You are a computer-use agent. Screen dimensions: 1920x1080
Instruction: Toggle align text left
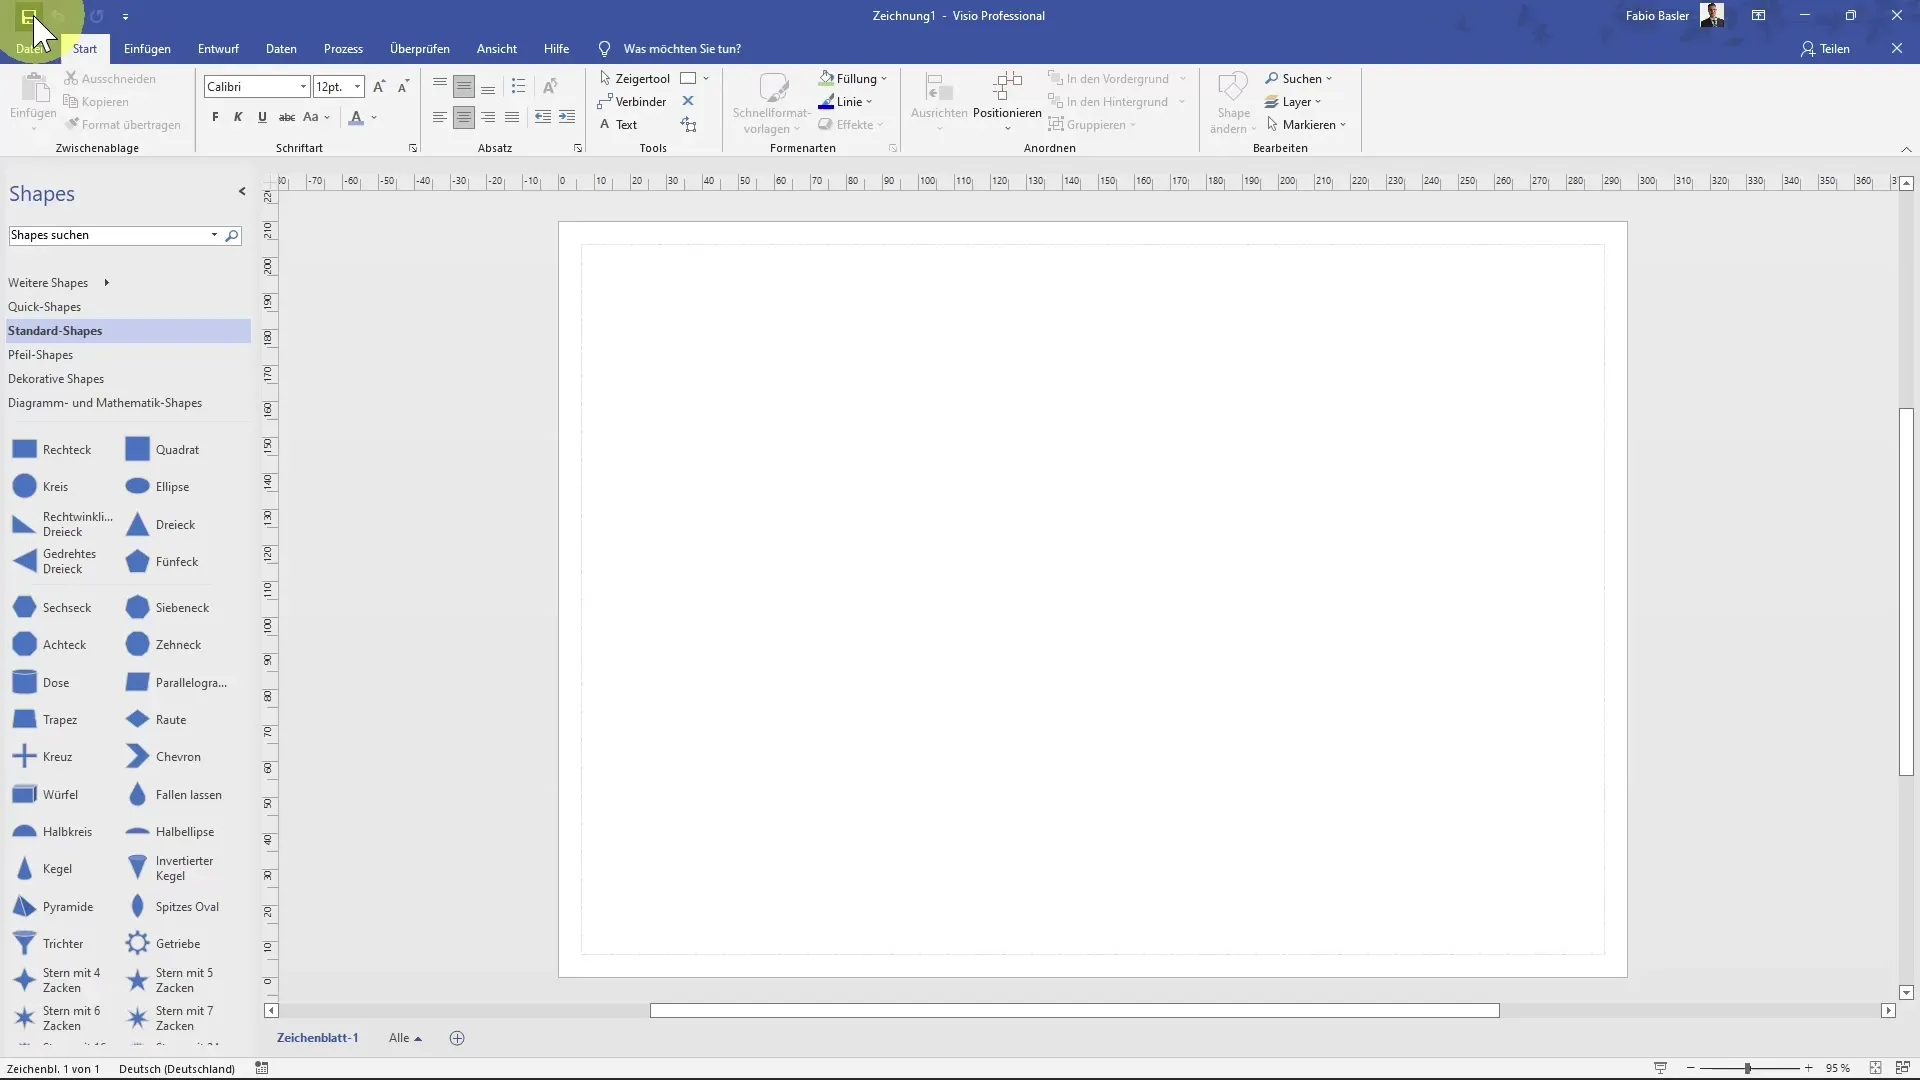coord(440,117)
